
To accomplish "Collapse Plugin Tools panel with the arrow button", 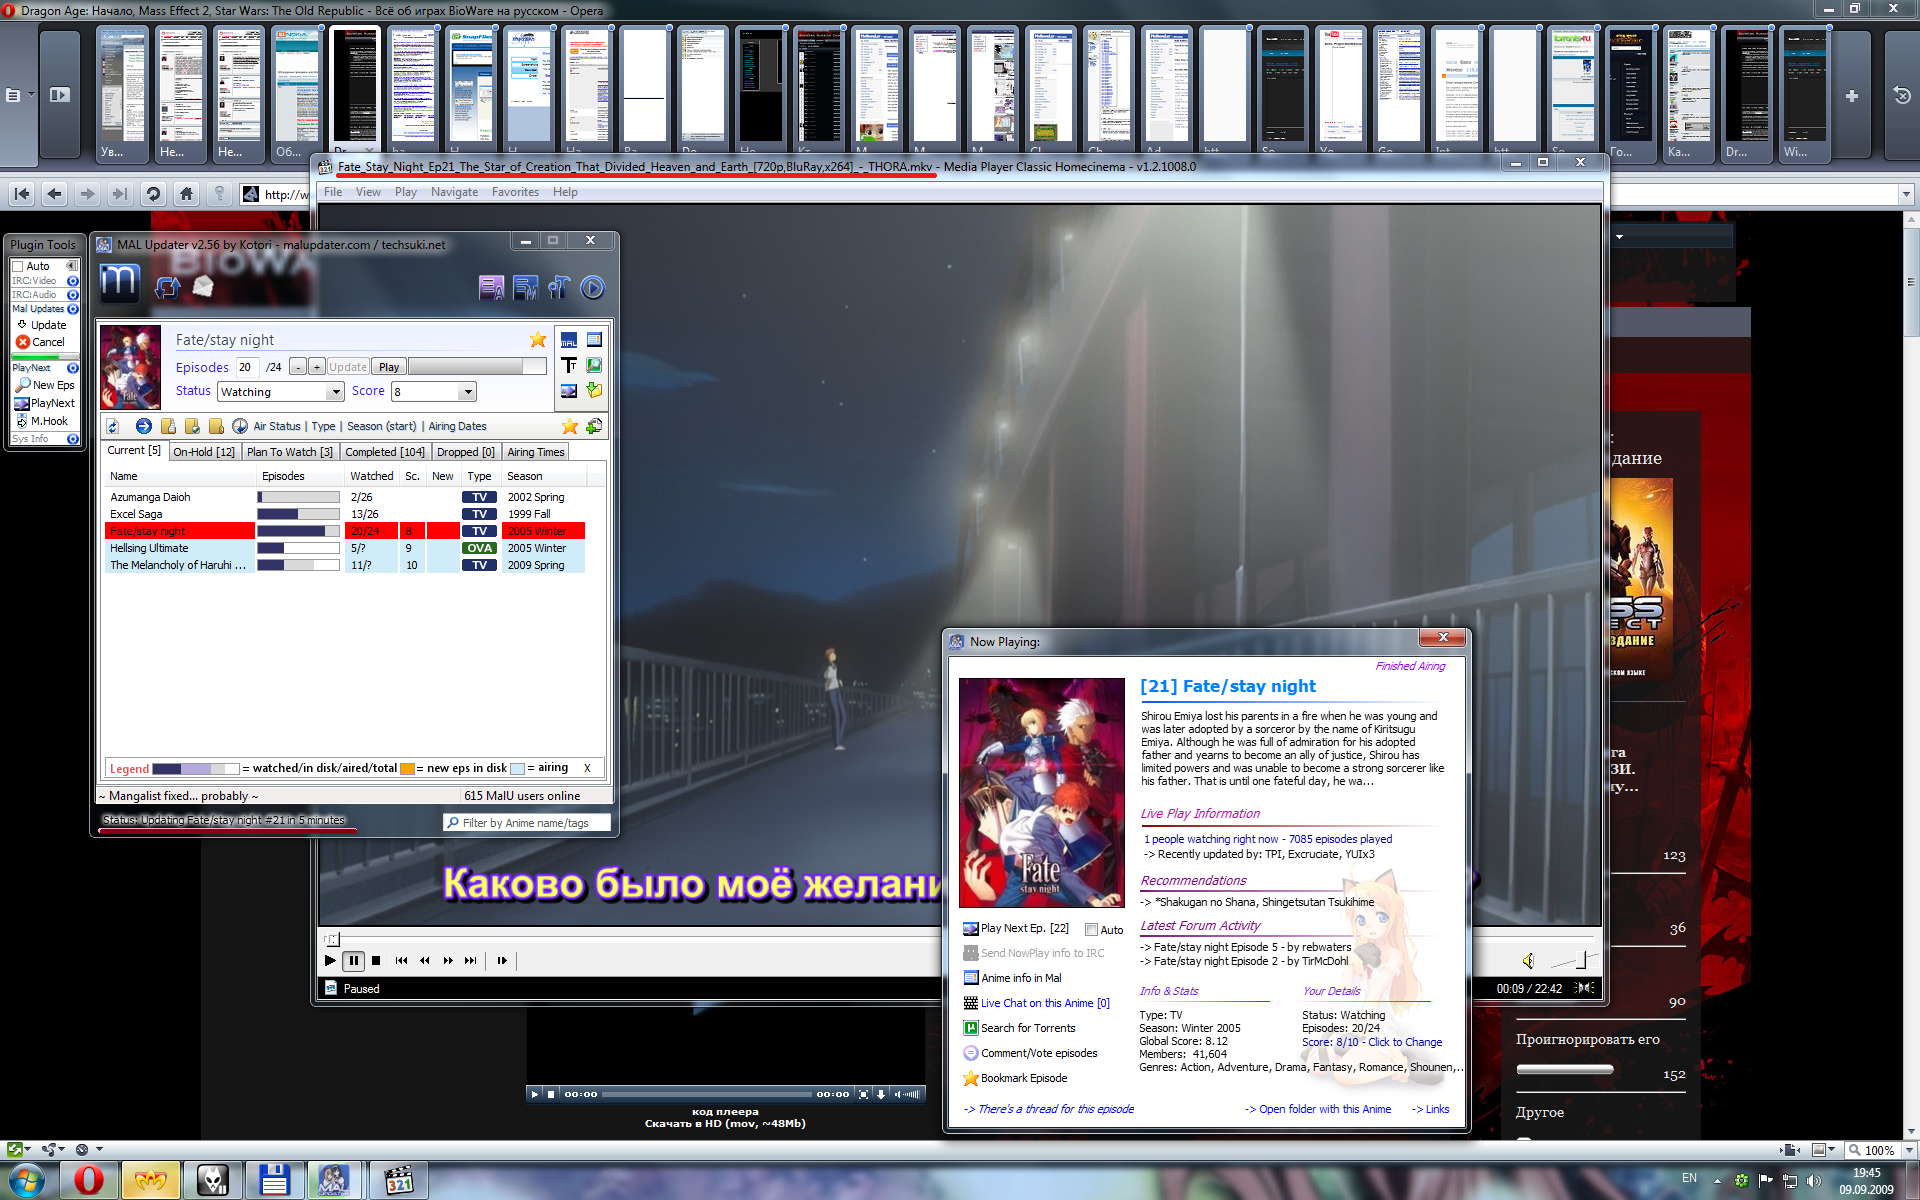I will 72,266.
